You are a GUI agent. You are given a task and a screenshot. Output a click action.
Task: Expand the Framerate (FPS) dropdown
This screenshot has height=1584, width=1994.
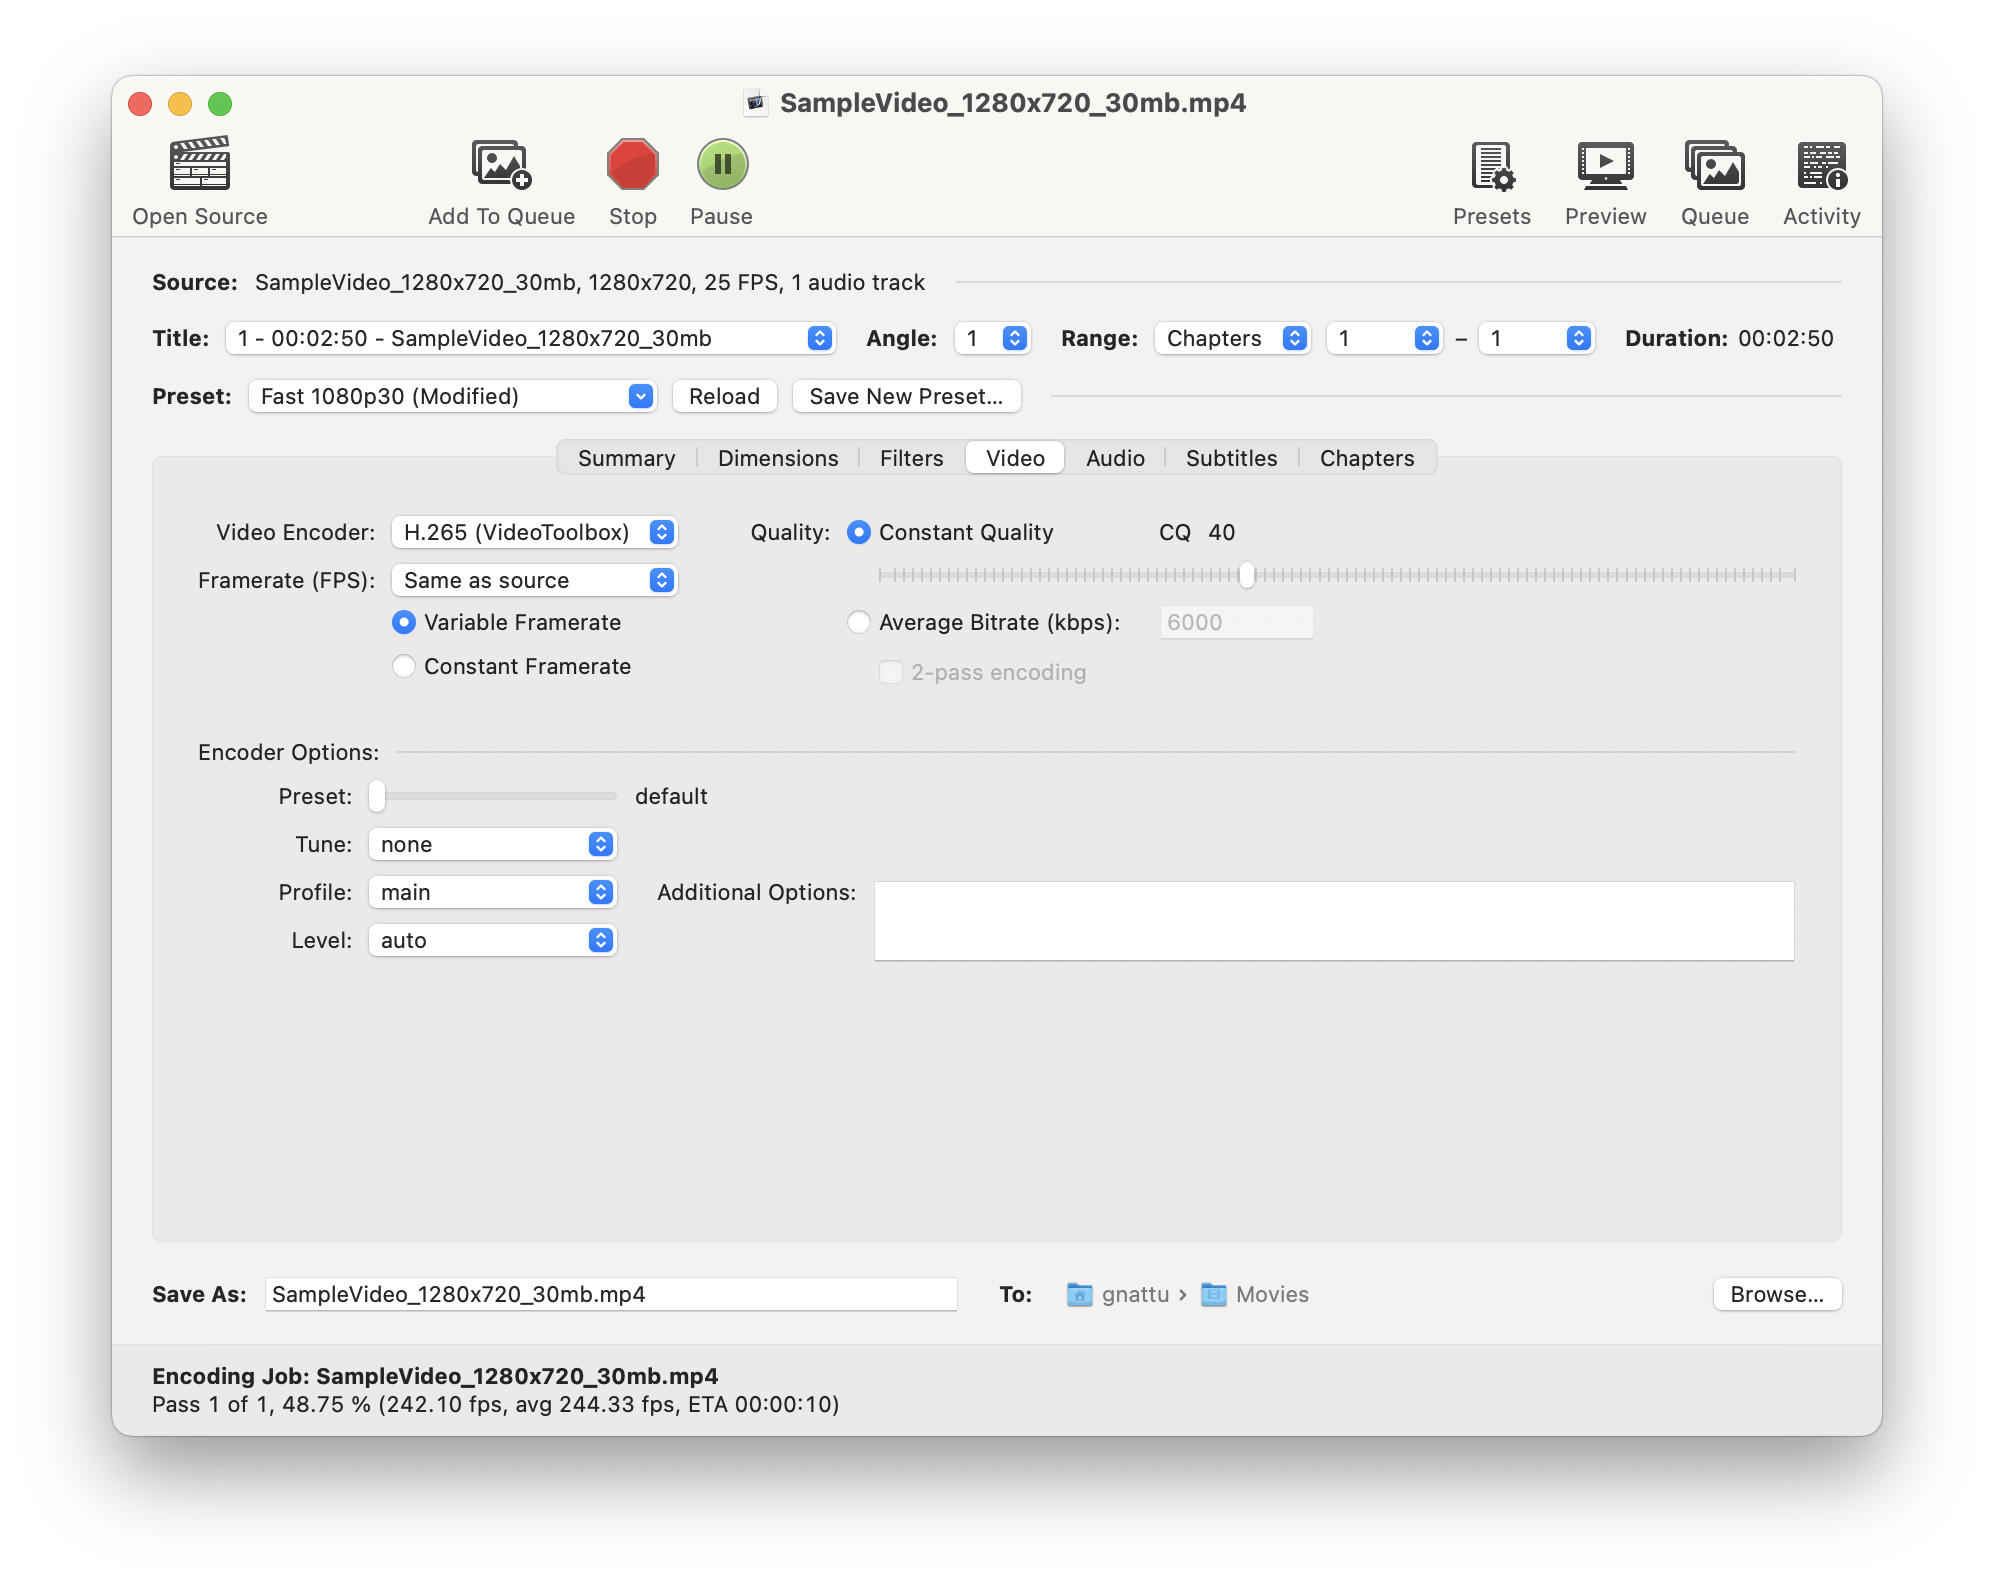[534, 580]
